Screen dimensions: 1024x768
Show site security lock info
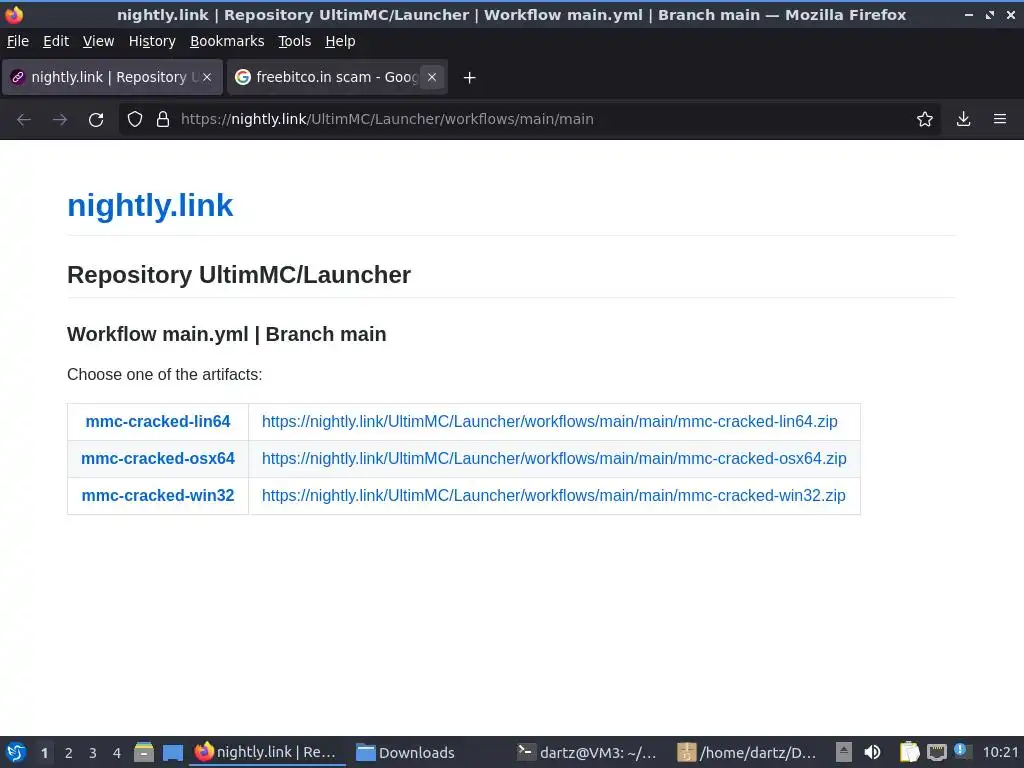coord(163,120)
